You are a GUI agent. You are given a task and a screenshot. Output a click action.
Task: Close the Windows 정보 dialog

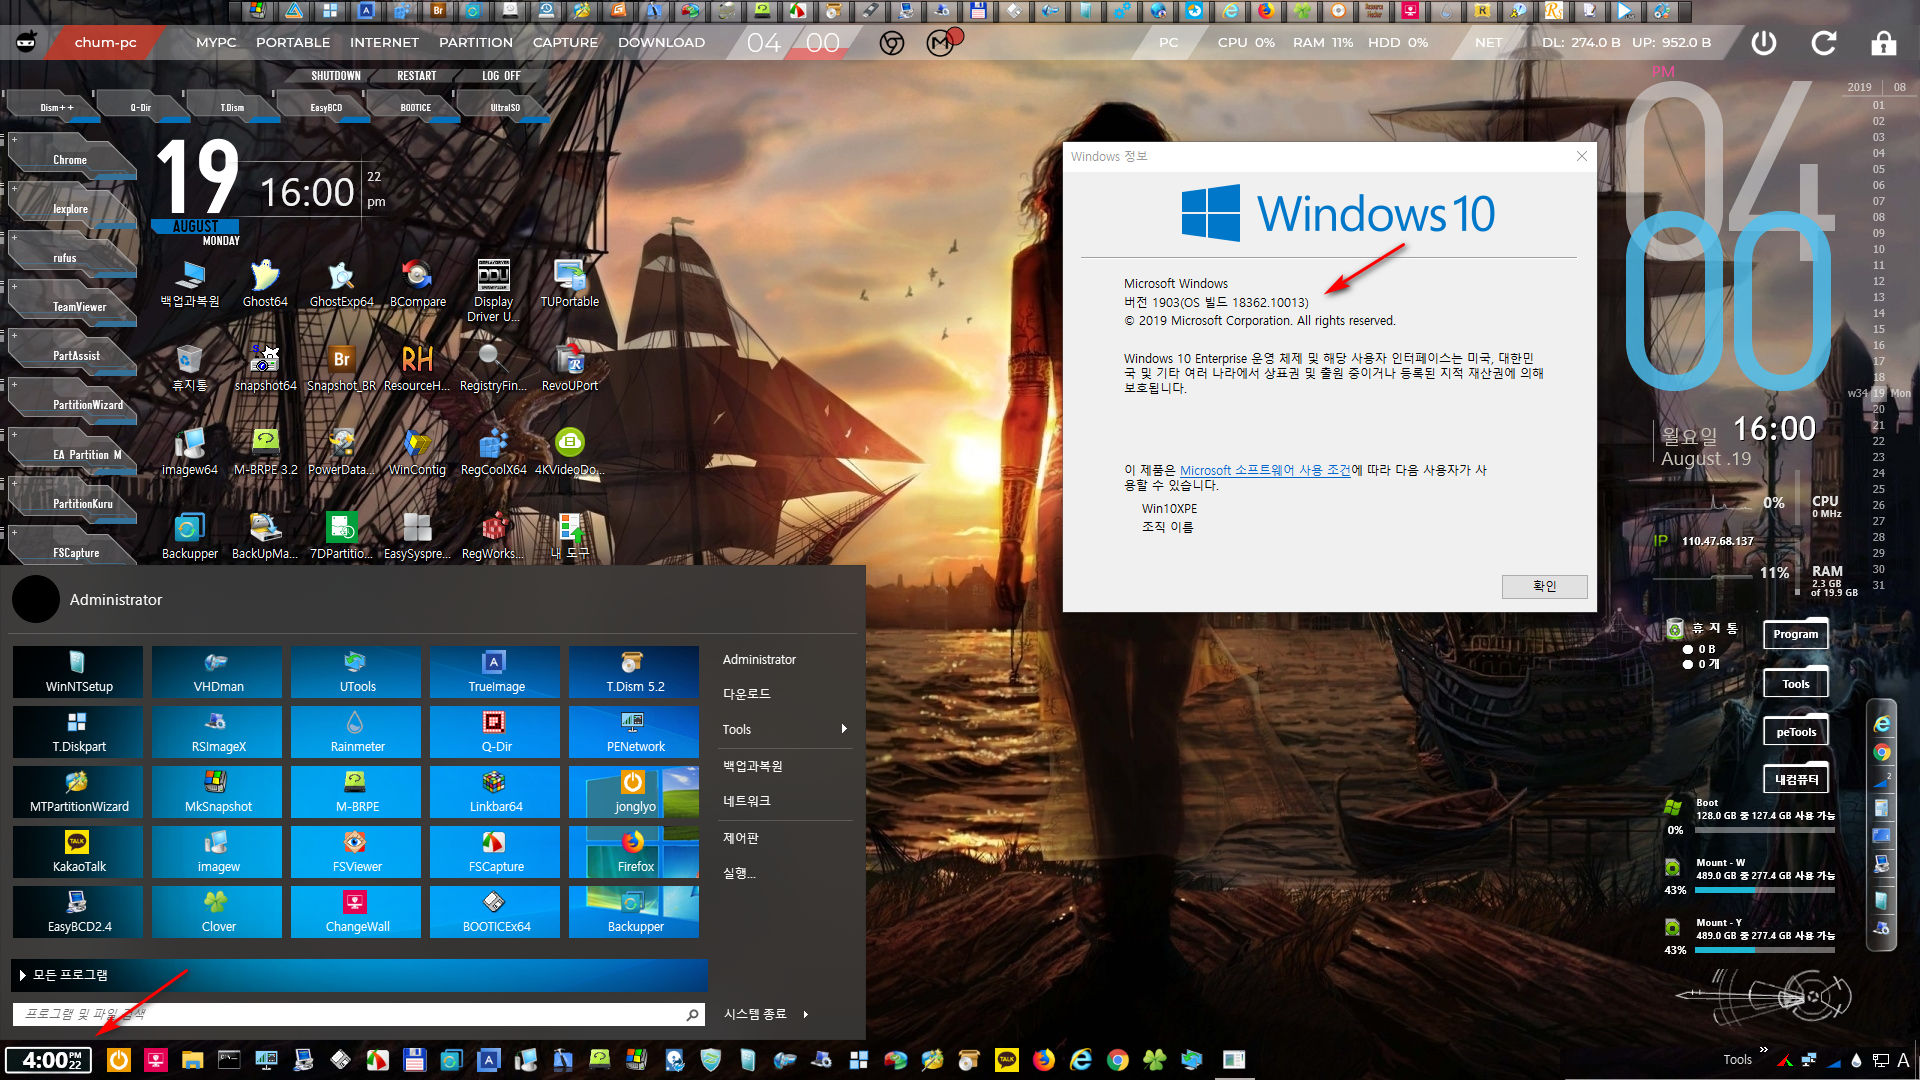click(x=1582, y=156)
